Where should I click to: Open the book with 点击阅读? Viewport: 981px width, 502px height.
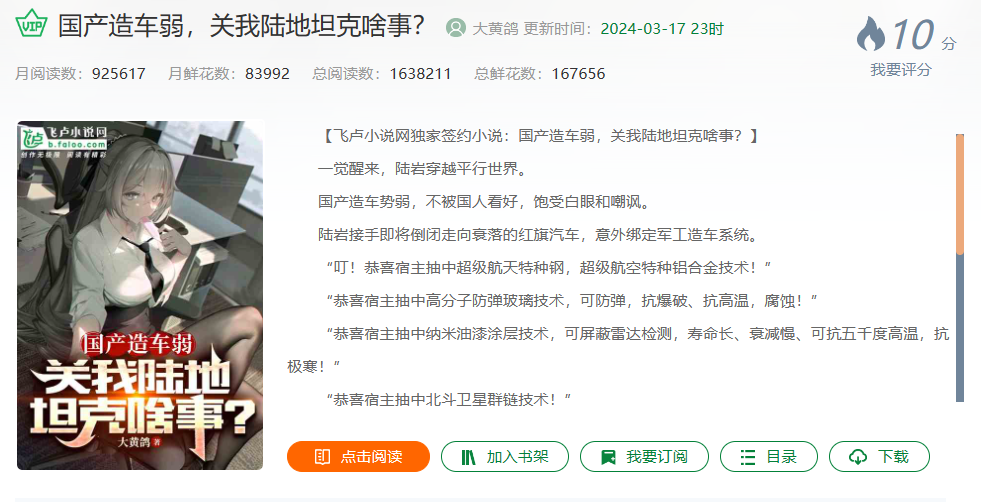pos(358,456)
